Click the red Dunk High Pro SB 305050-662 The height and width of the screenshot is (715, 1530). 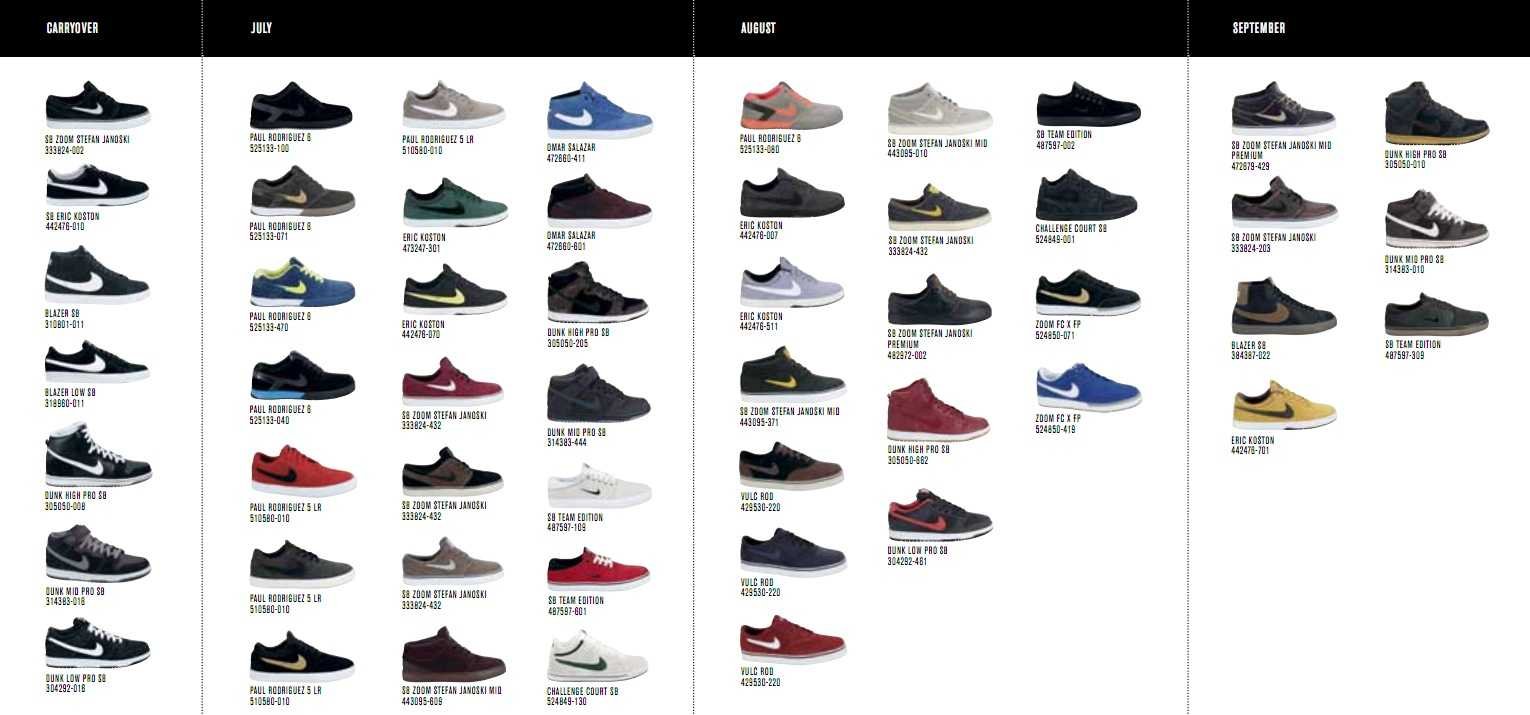[938, 410]
